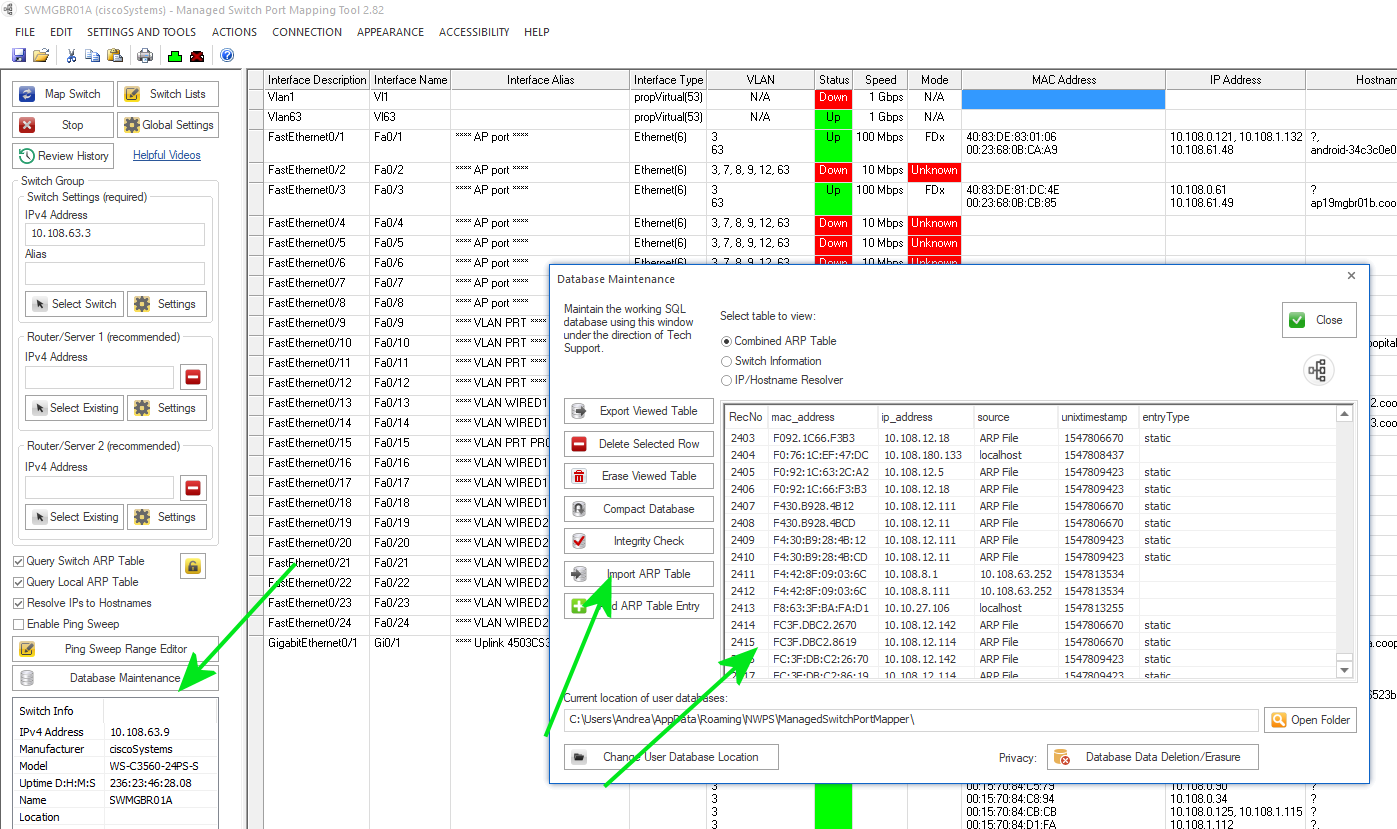
Task: Click the MAC Address column header in main grid
Action: [1064, 80]
